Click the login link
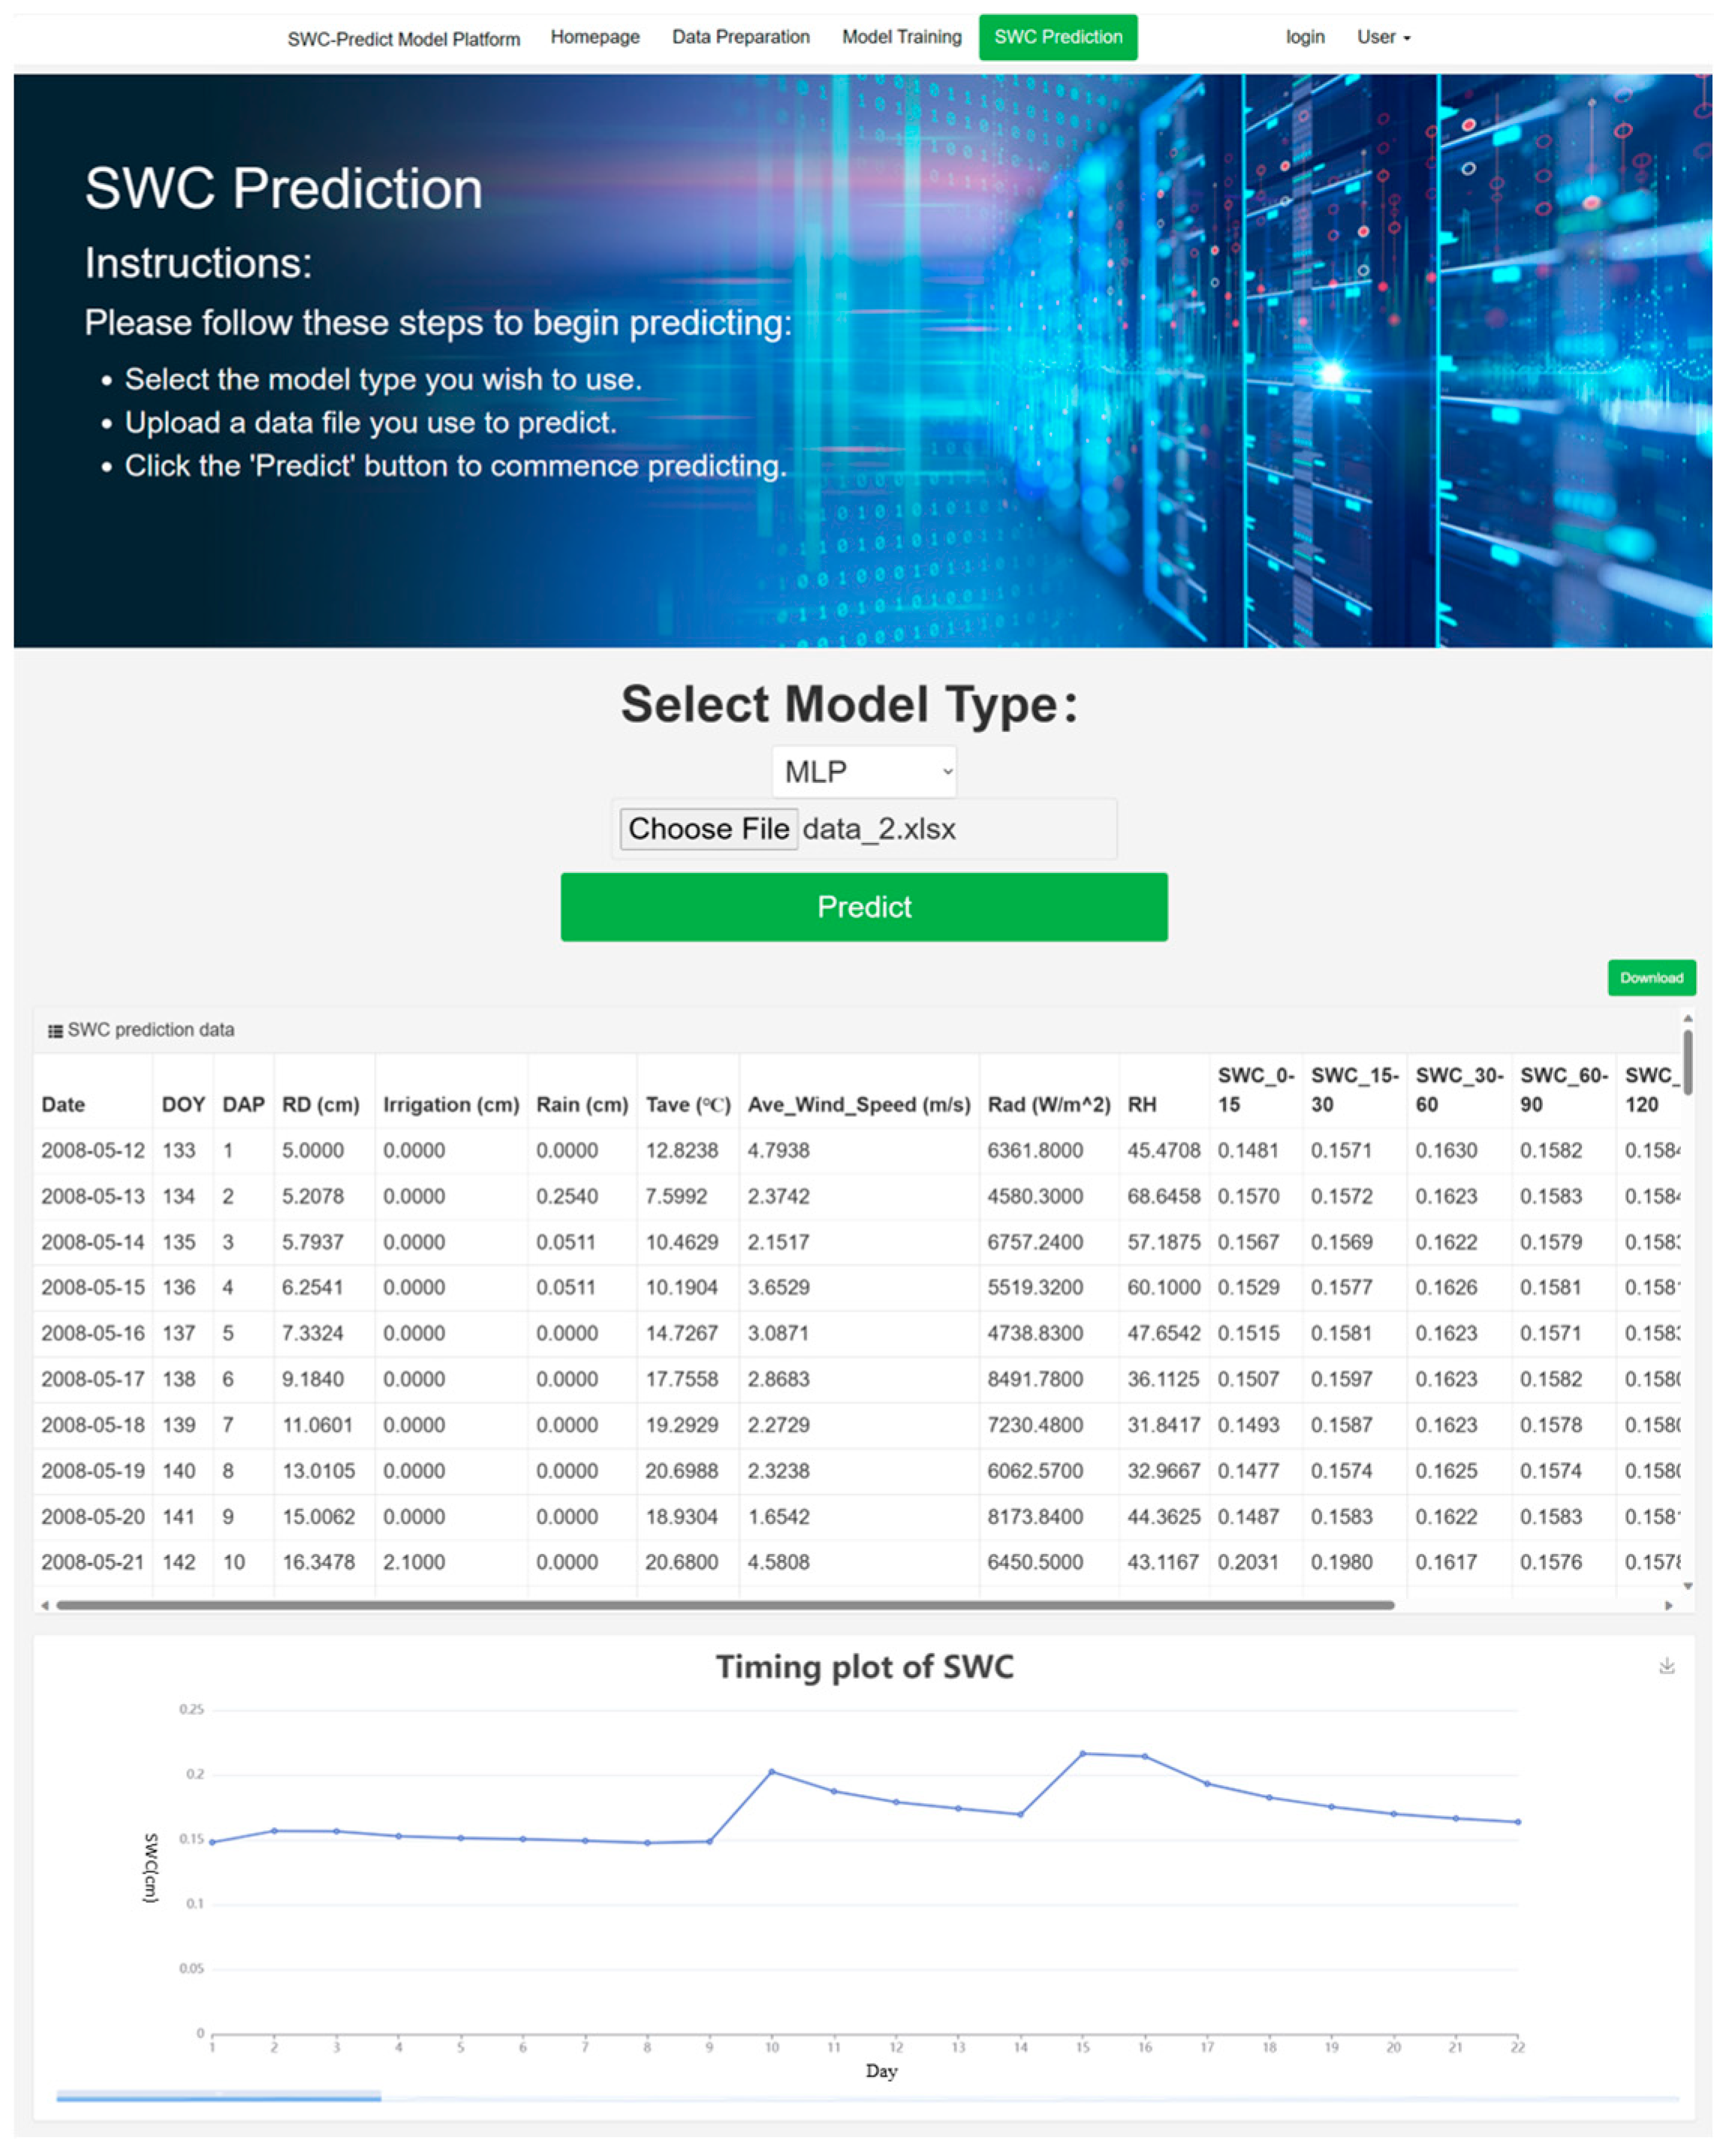1723x2156 pixels. pyautogui.click(x=1304, y=37)
